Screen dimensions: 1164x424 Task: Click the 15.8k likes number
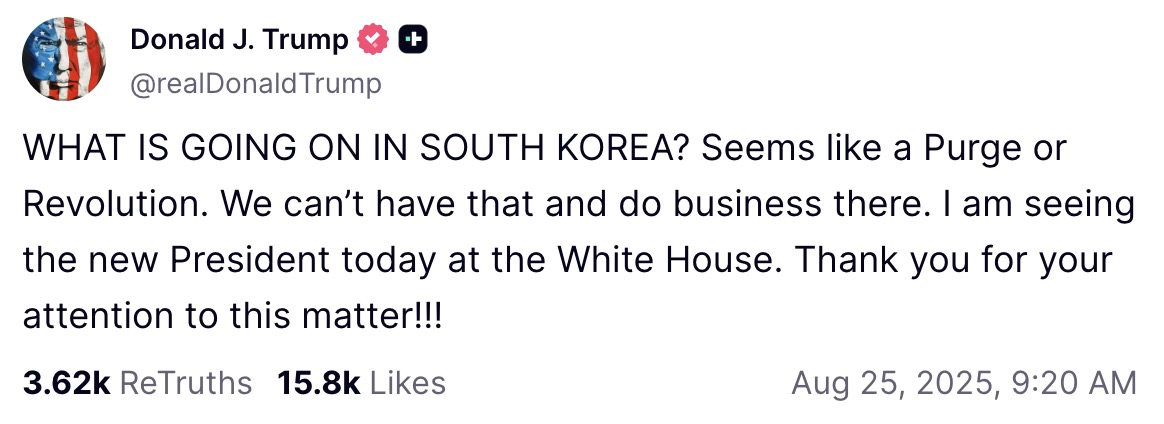pyautogui.click(x=319, y=382)
